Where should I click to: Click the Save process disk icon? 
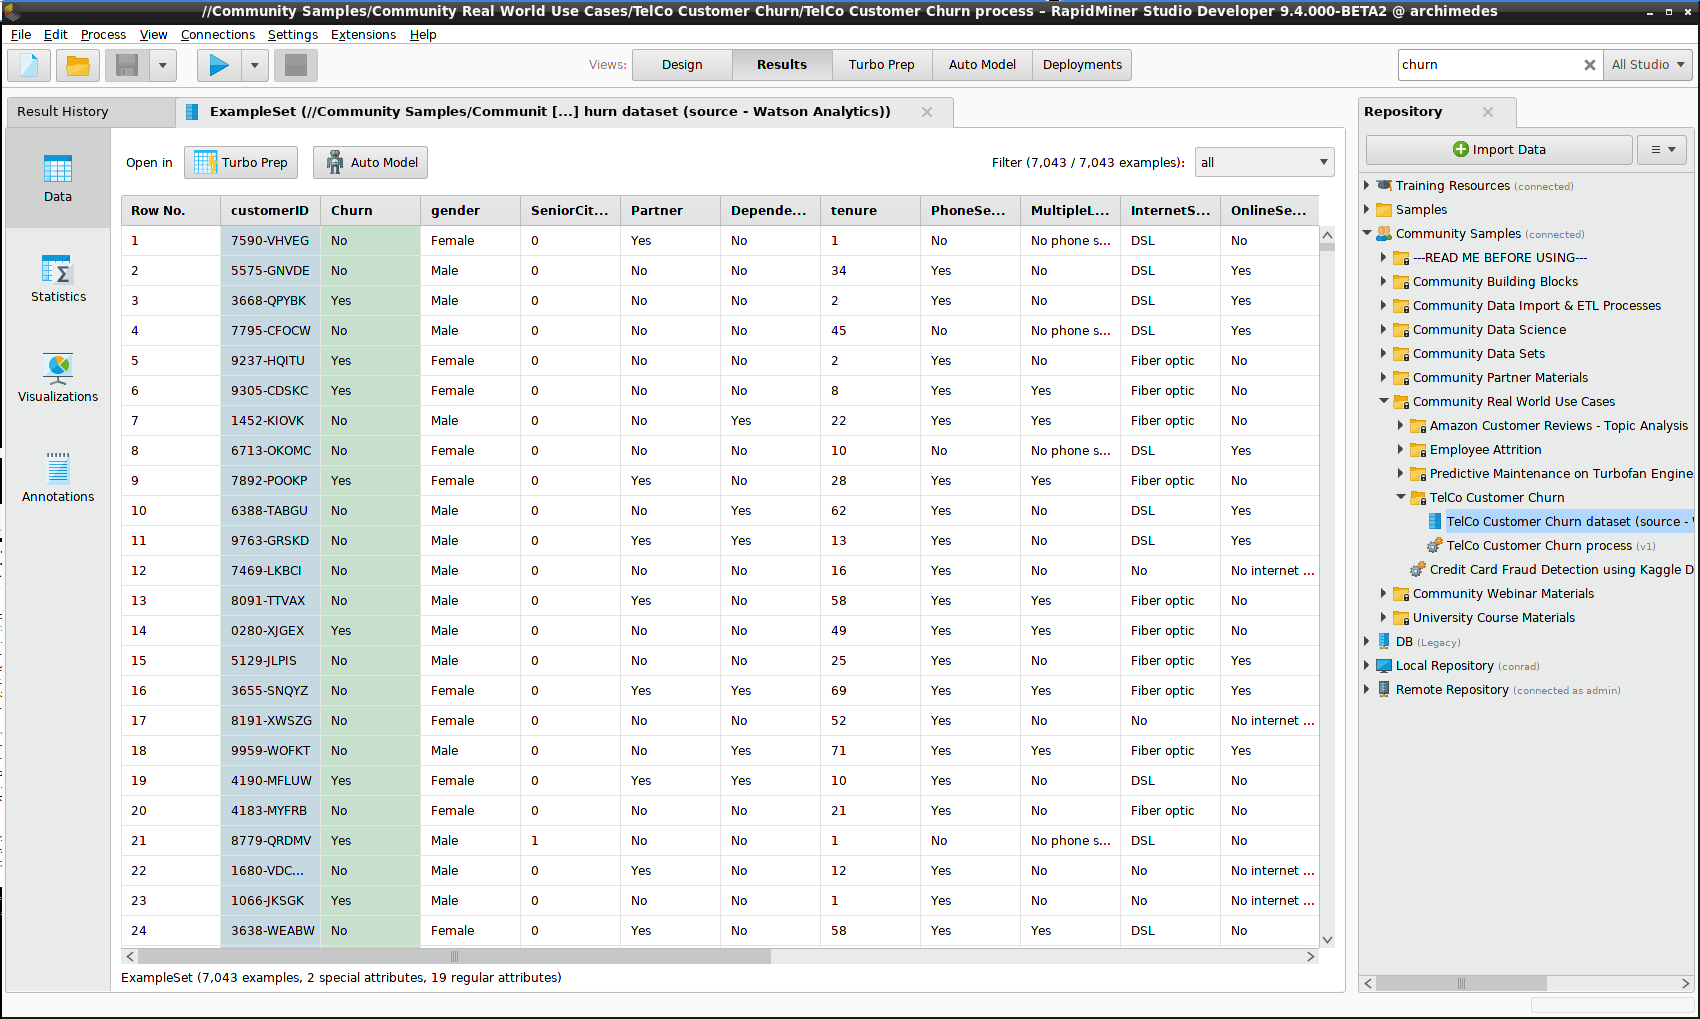127,65
